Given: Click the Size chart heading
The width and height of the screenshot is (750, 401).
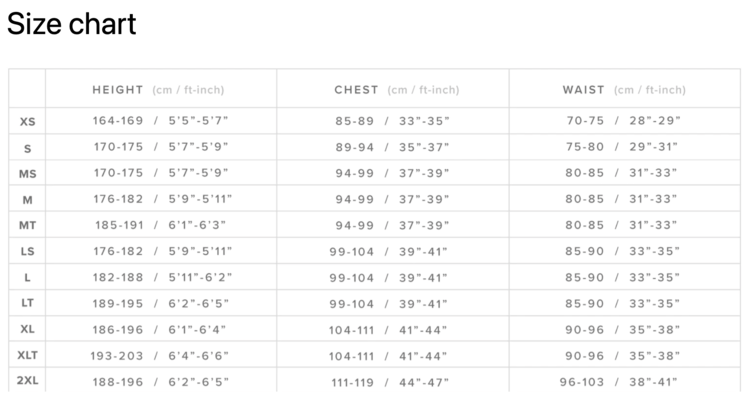Looking at the screenshot, I should pos(71,24).
